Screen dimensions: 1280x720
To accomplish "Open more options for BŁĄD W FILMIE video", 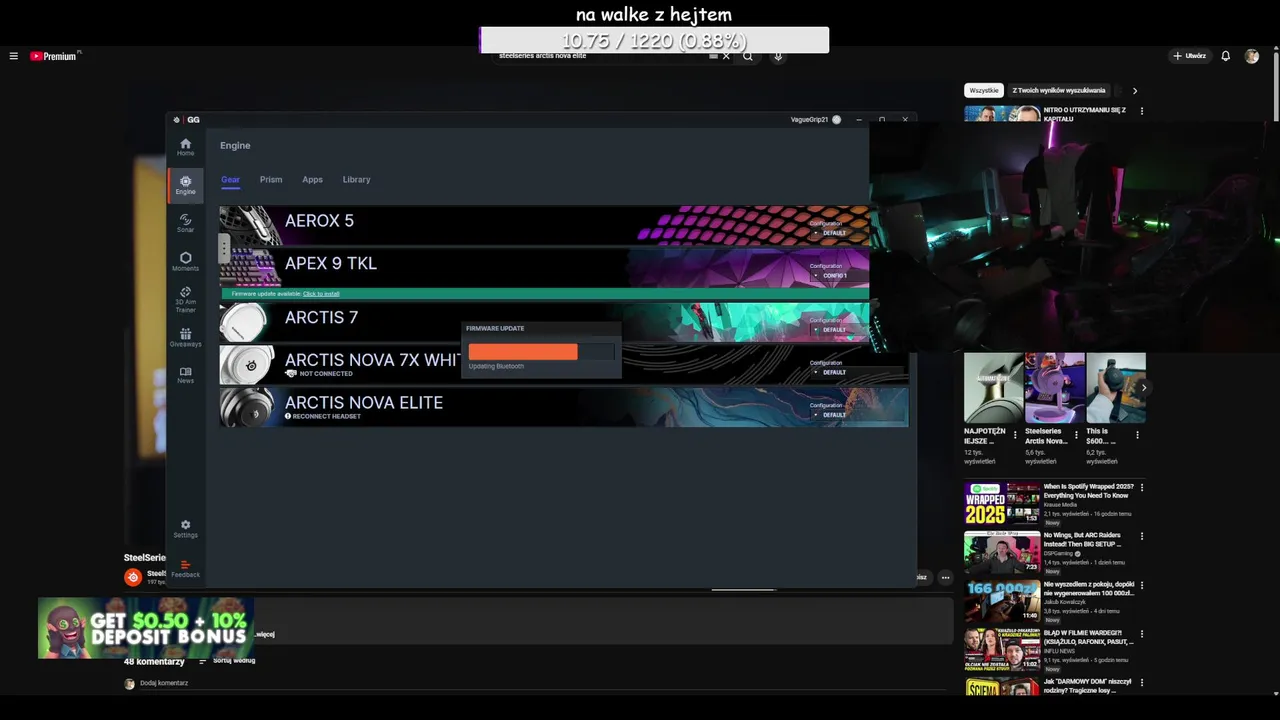I will tap(1142, 634).
